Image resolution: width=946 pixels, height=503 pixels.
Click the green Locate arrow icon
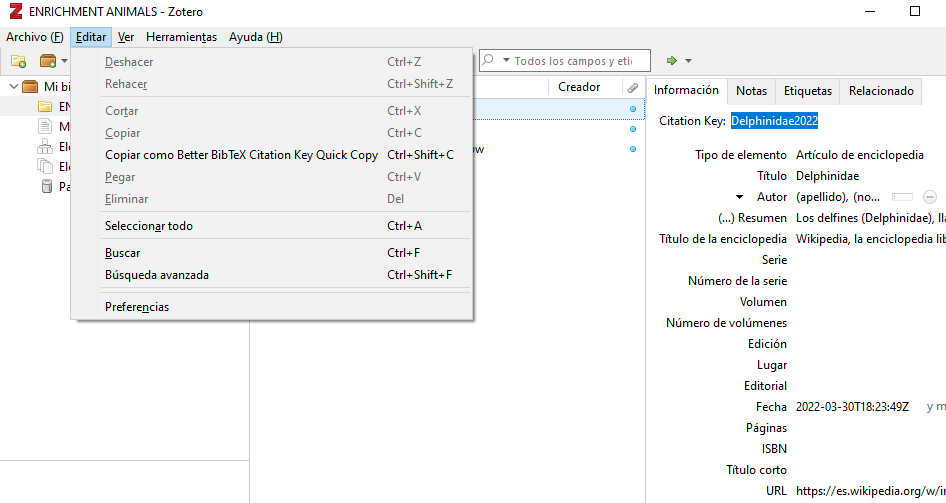click(671, 60)
